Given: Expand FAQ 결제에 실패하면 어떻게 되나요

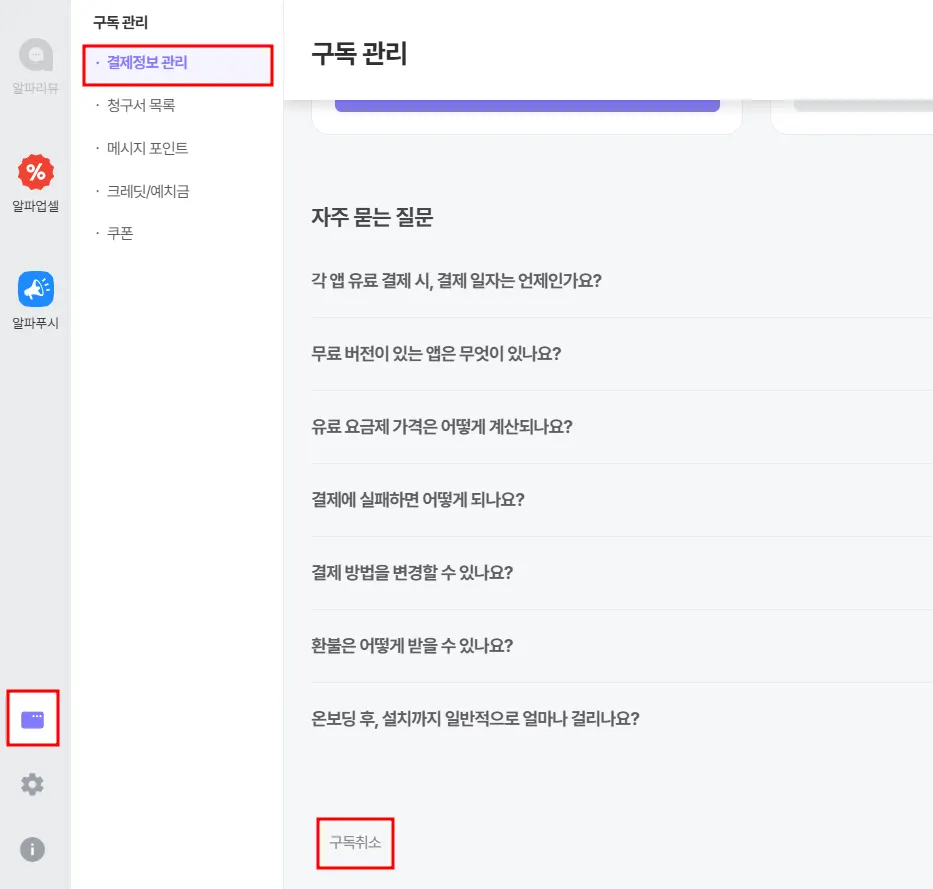Looking at the screenshot, I should [x=622, y=500].
